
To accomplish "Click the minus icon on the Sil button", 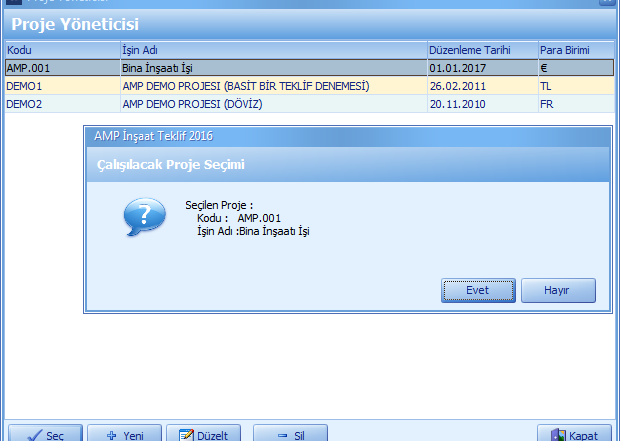I will (282, 435).
